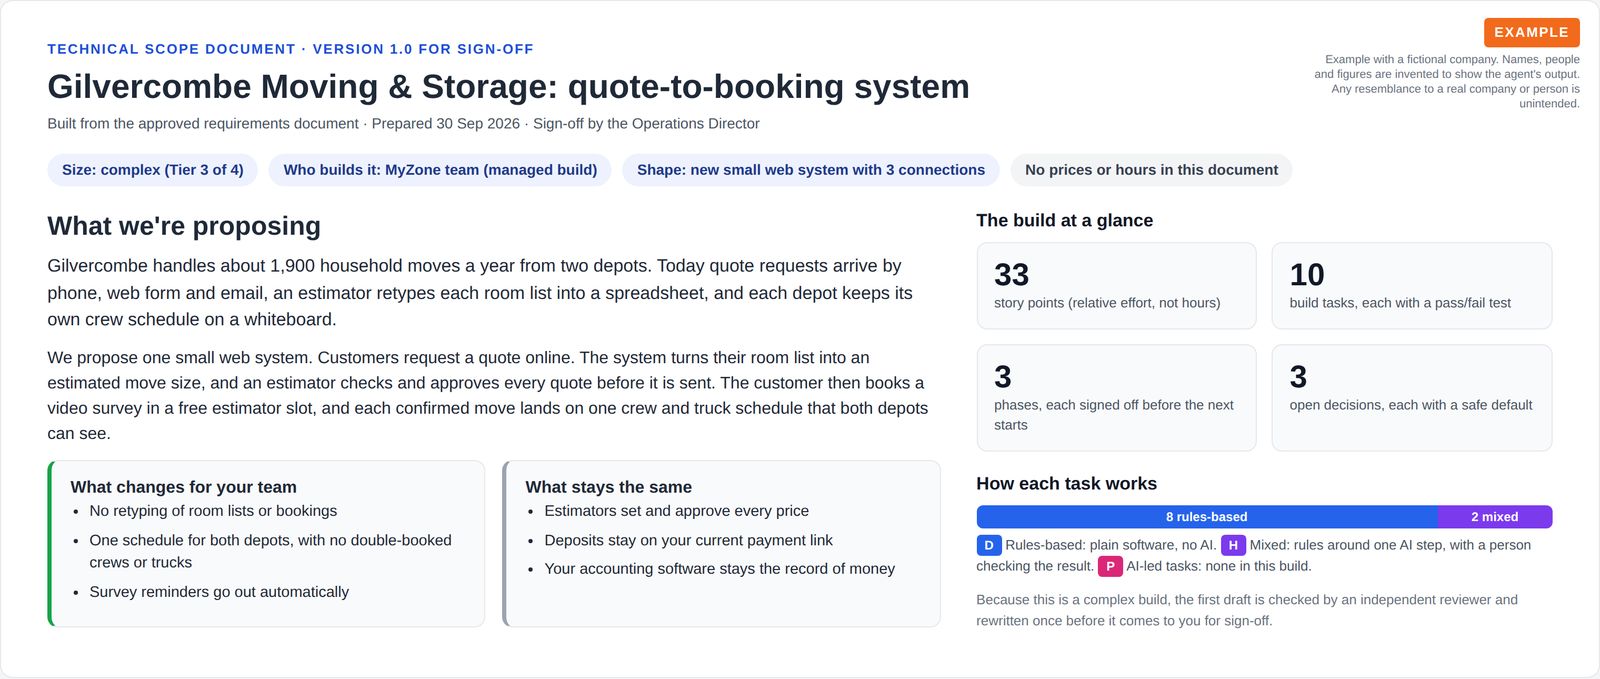Select the 'No prices or hours' pill
The height and width of the screenshot is (679, 1600).
(x=1151, y=170)
